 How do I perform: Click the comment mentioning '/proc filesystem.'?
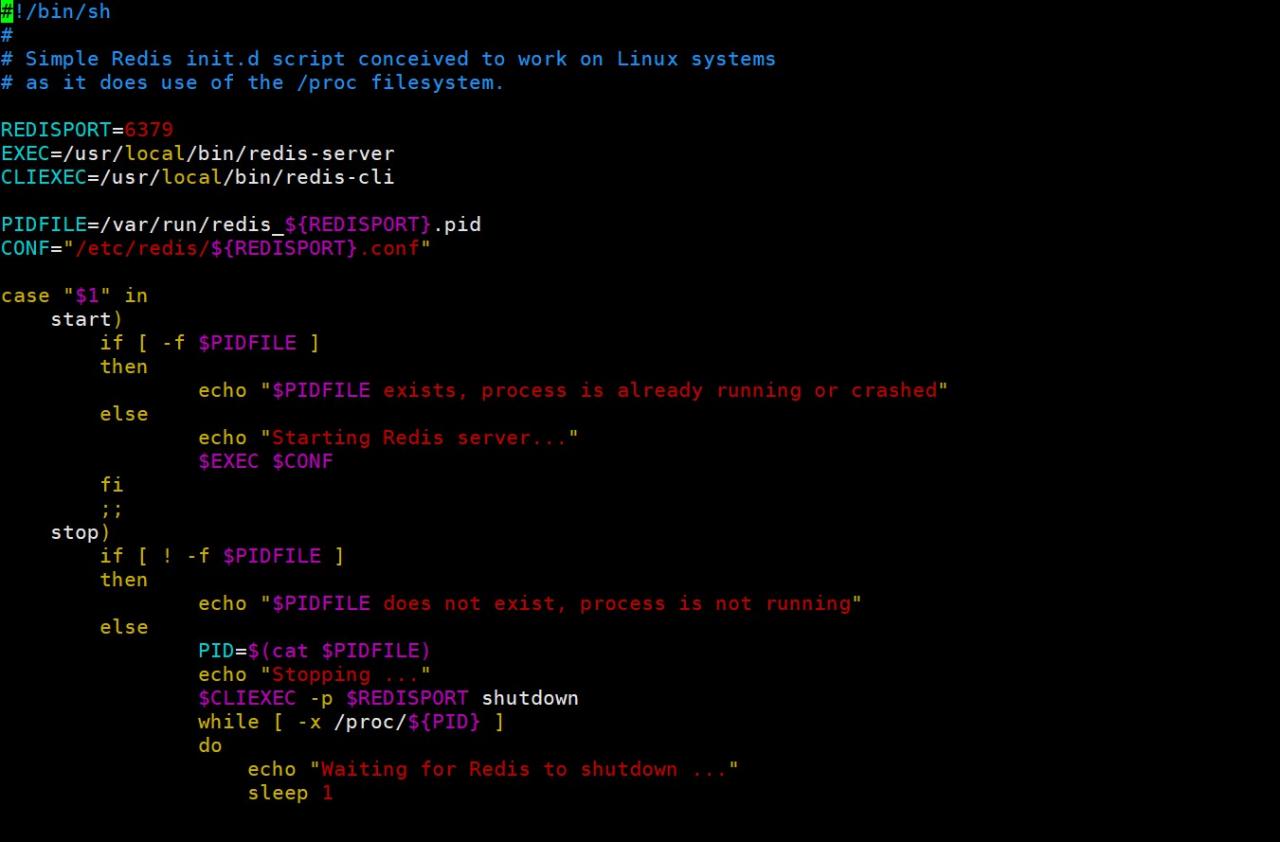point(252,83)
